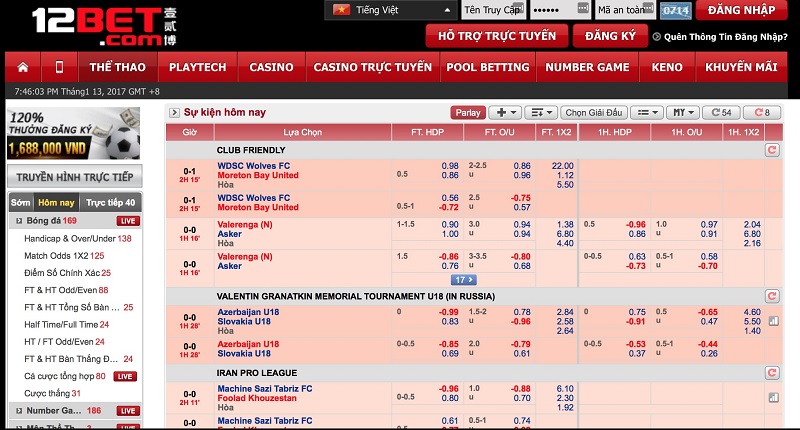Click the Chọn Giải Đấu button
Image resolution: width=800 pixels, height=430 pixels.
(594, 113)
